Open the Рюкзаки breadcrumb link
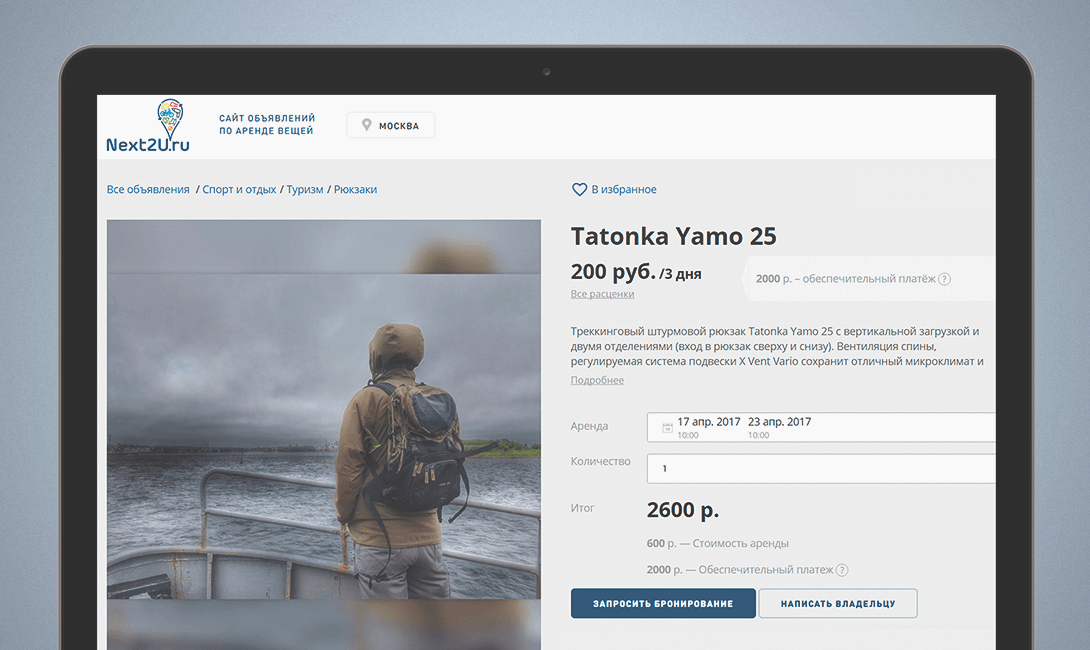 click(355, 189)
